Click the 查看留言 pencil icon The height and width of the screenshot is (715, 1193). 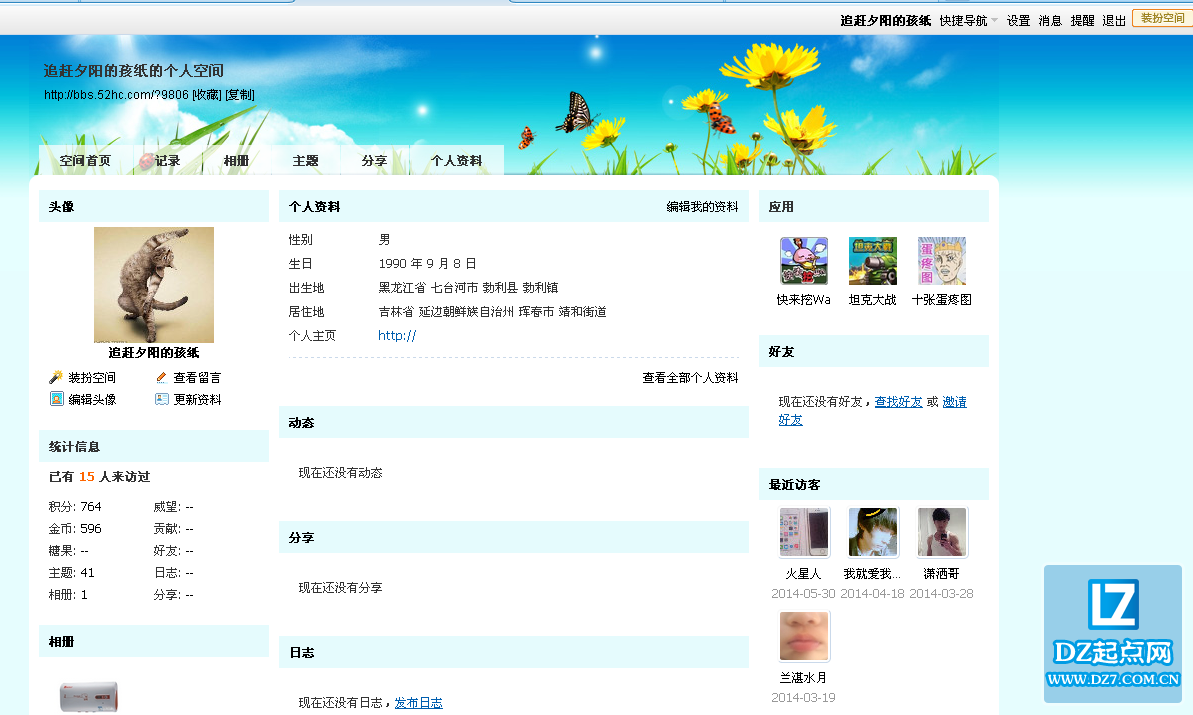(x=162, y=377)
